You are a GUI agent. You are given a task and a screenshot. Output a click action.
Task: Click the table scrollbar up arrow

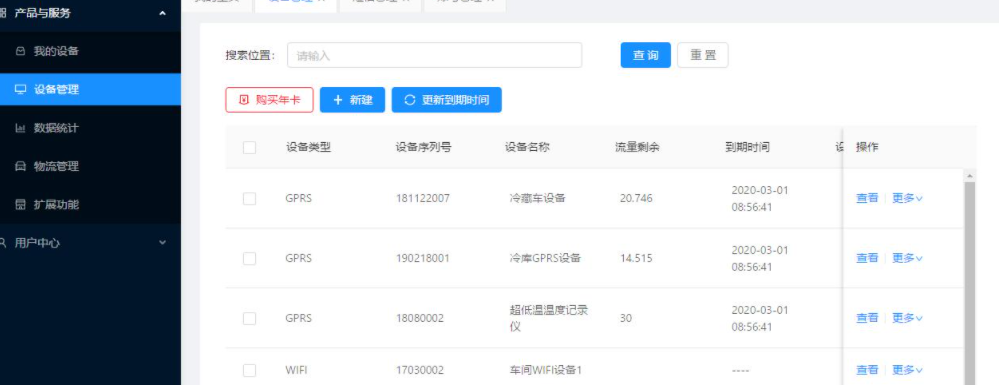pos(970,176)
